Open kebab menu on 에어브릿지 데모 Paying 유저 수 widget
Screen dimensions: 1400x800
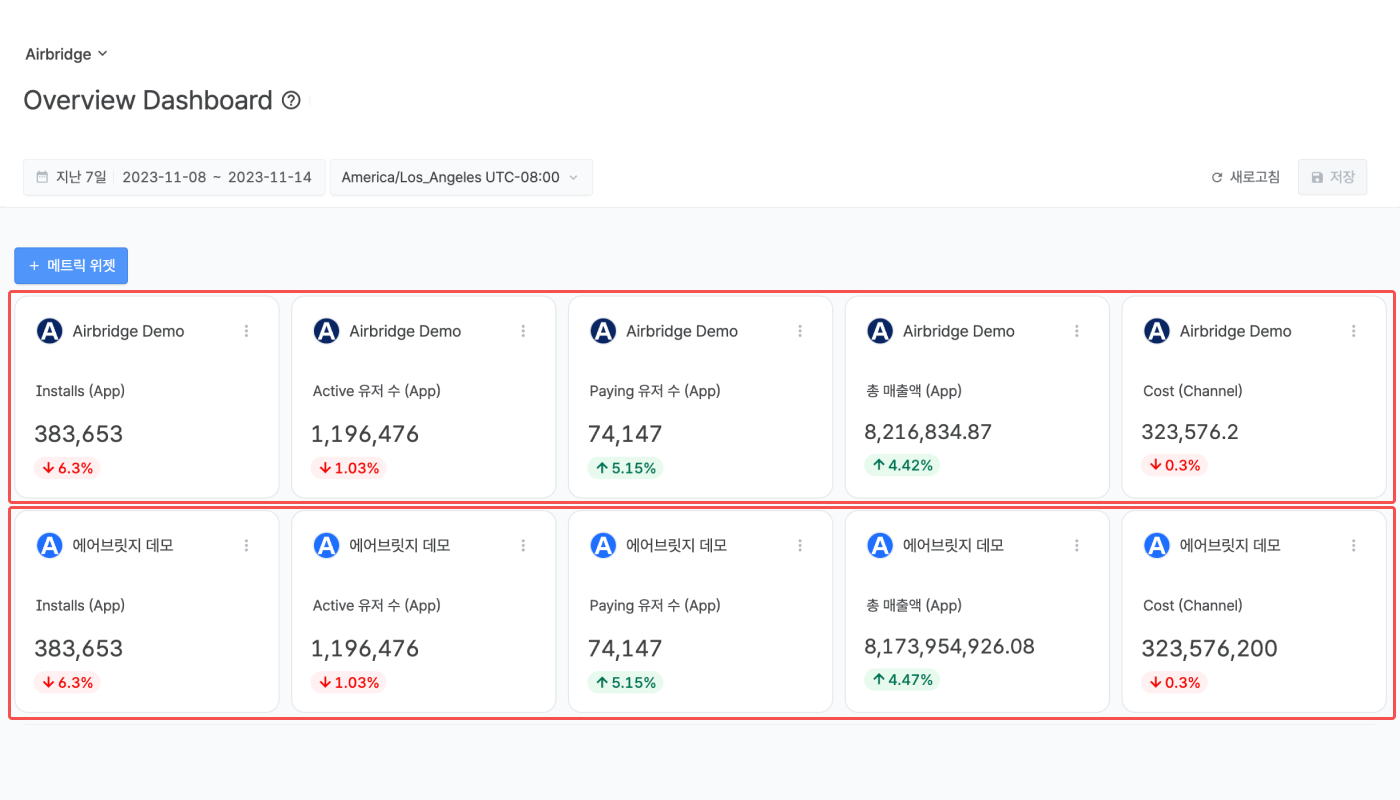(x=800, y=545)
